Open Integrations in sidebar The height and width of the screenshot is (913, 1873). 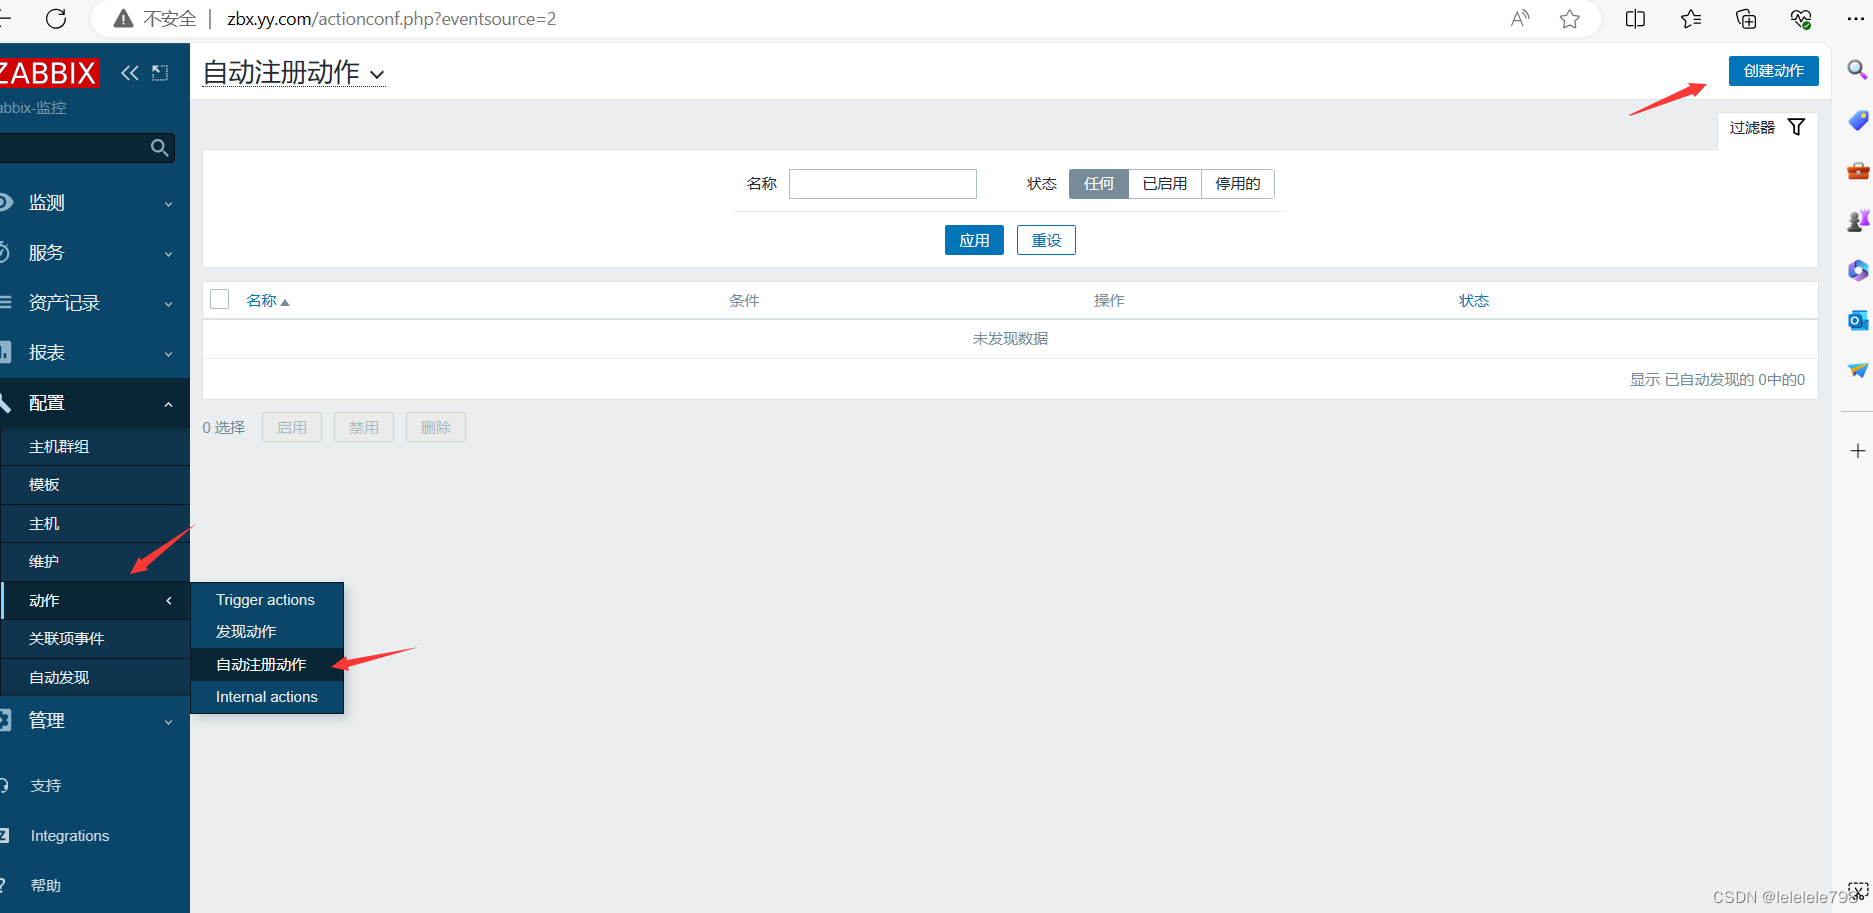pos(70,836)
